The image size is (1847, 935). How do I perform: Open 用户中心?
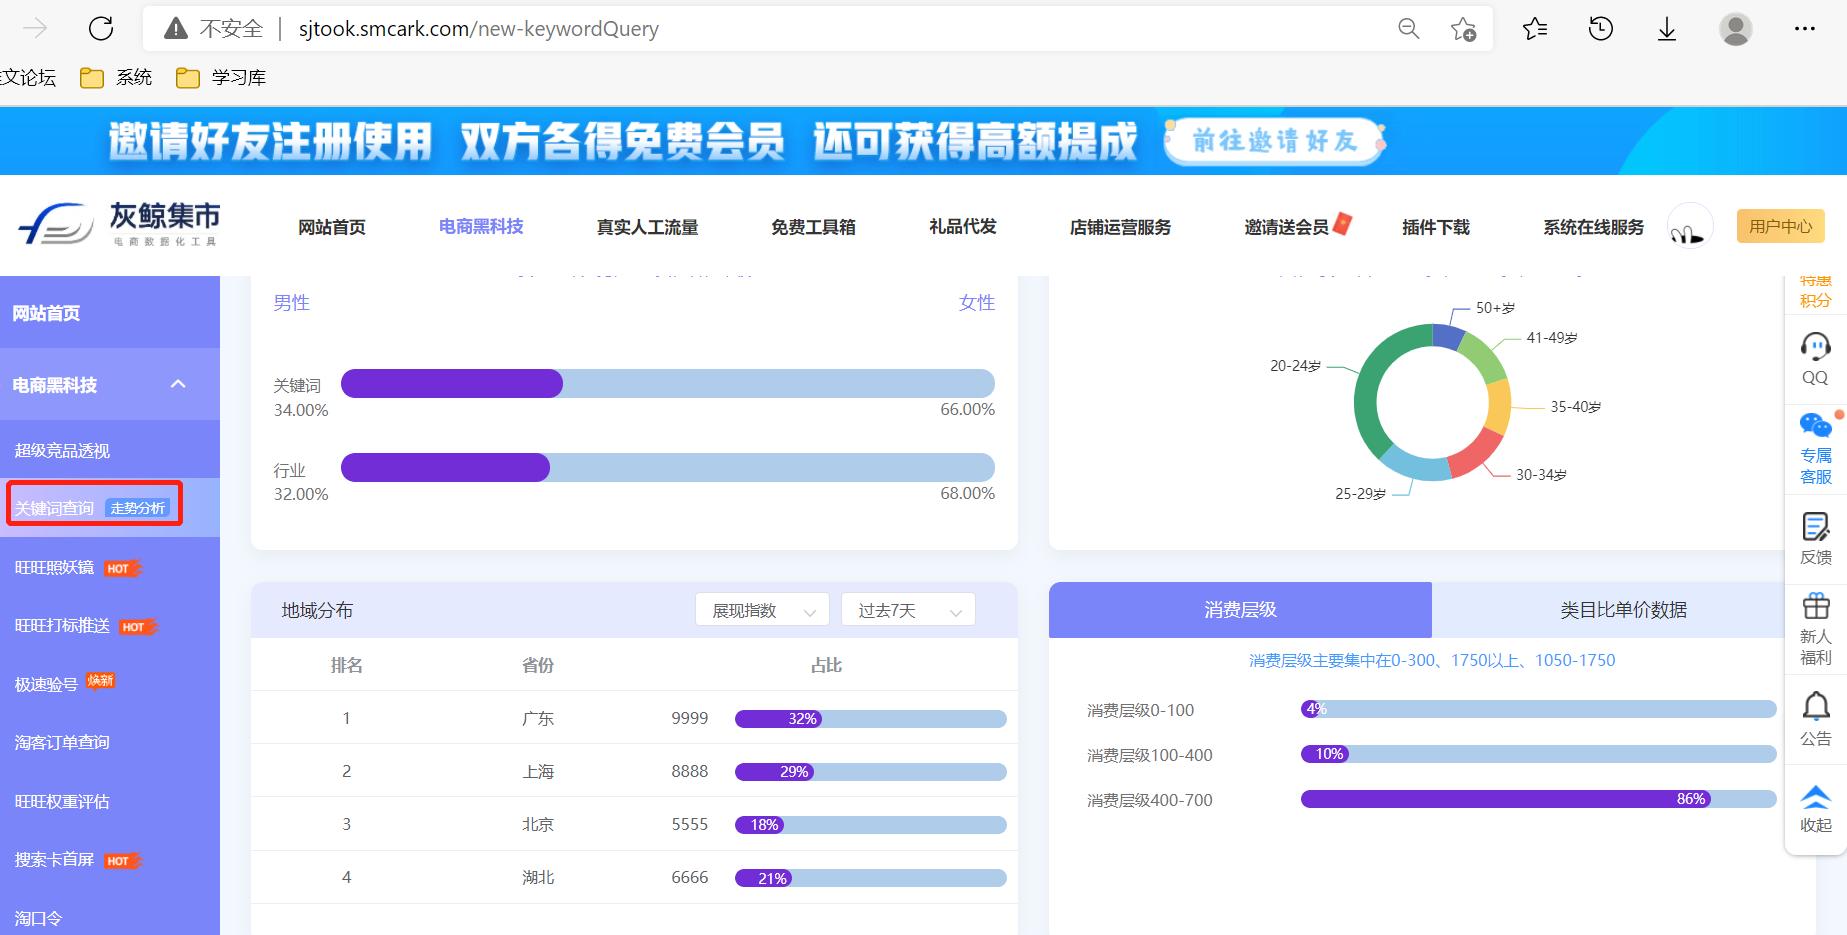1779,226
